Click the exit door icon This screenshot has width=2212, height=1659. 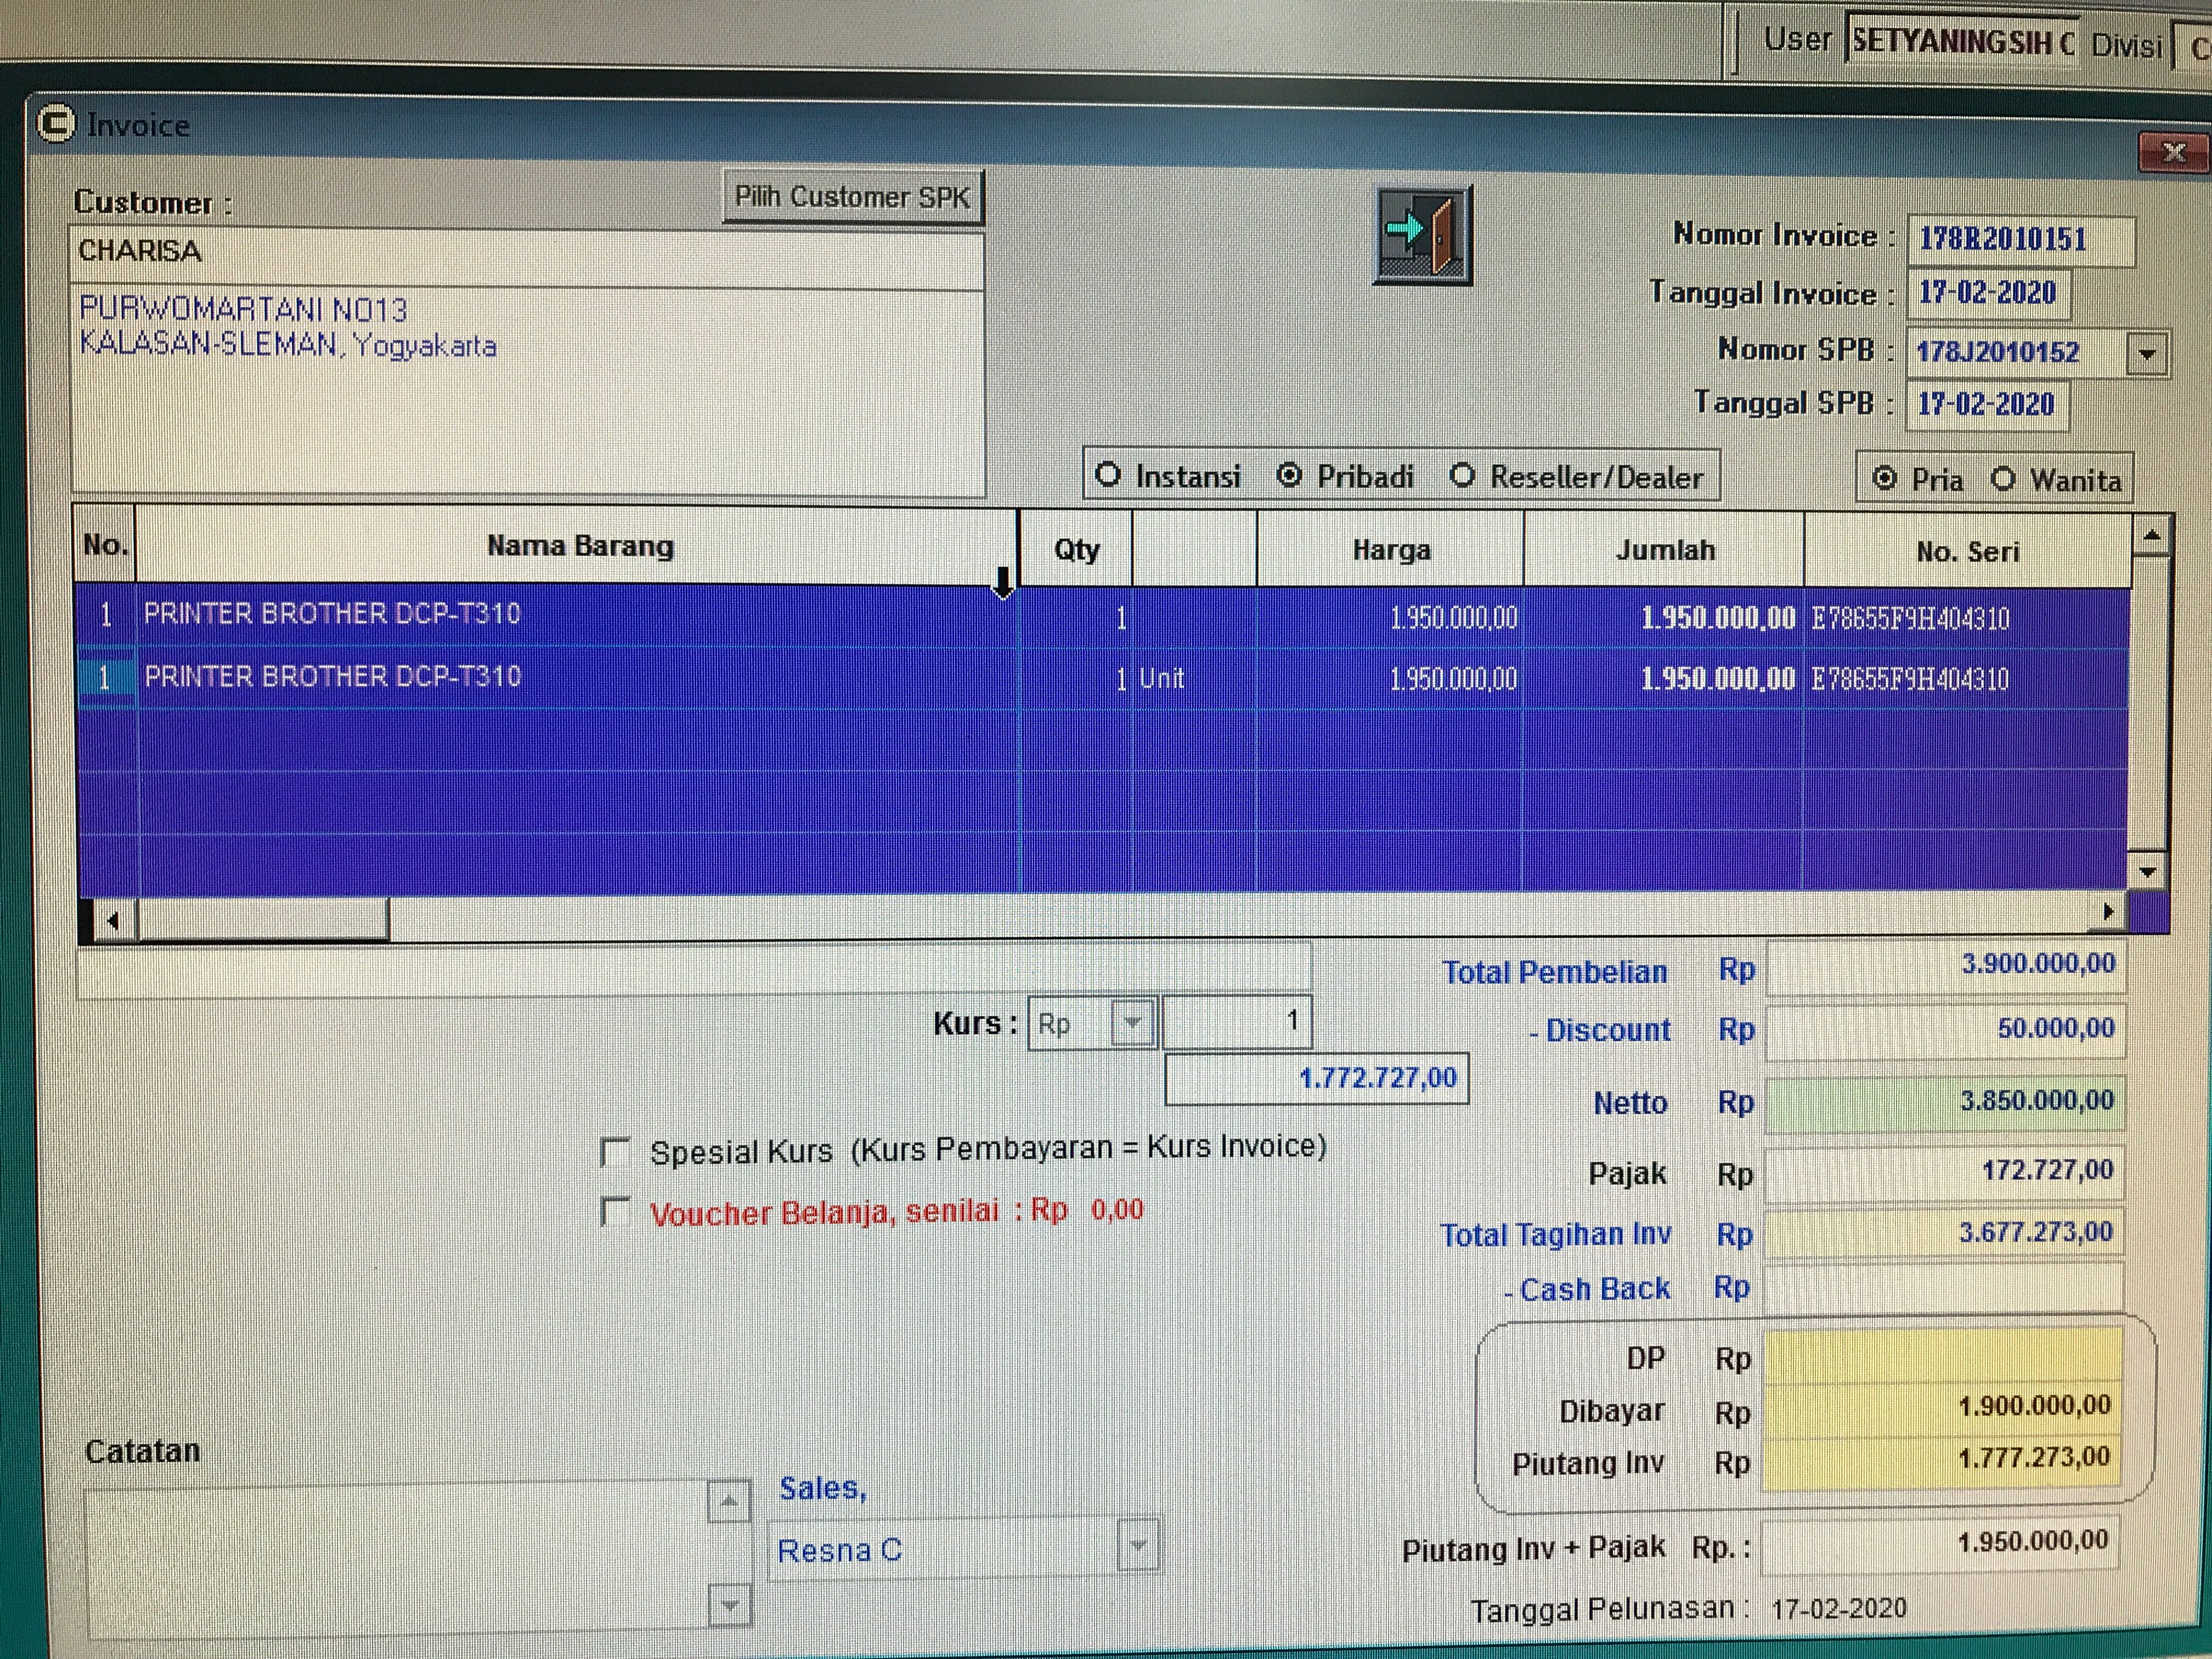pos(1423,235)
